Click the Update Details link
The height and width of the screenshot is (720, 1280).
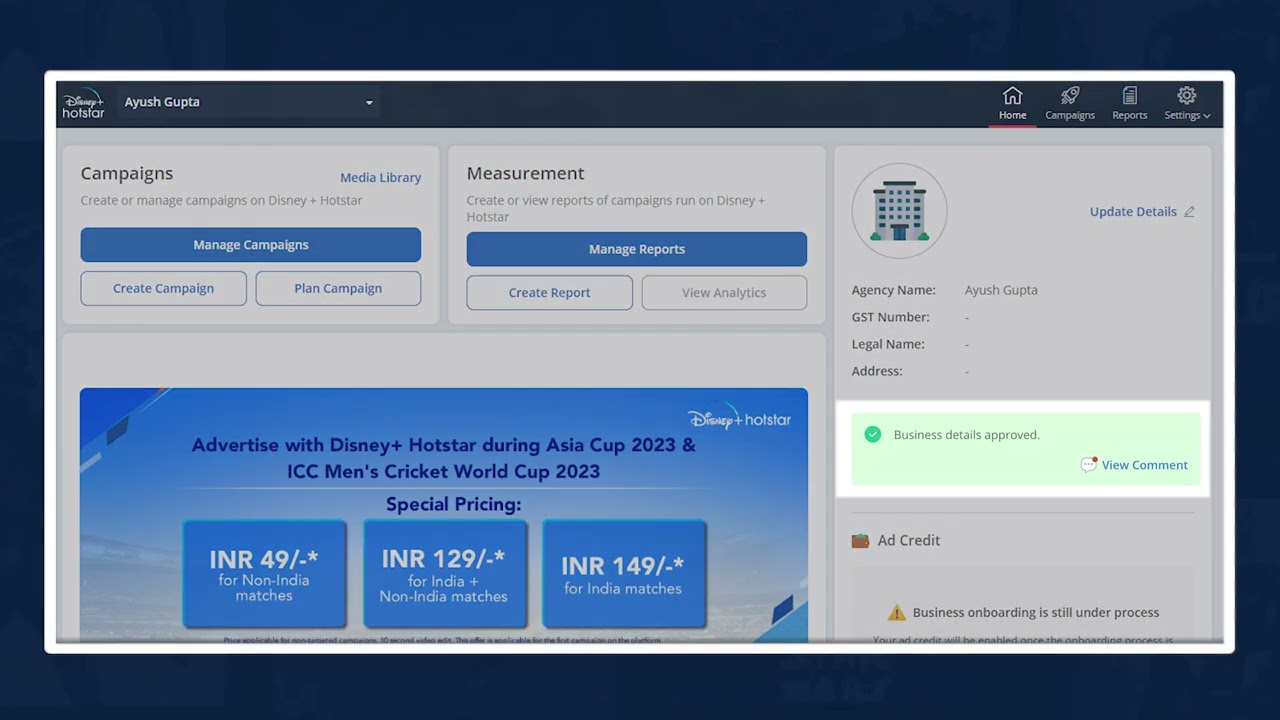[1133, 212]
